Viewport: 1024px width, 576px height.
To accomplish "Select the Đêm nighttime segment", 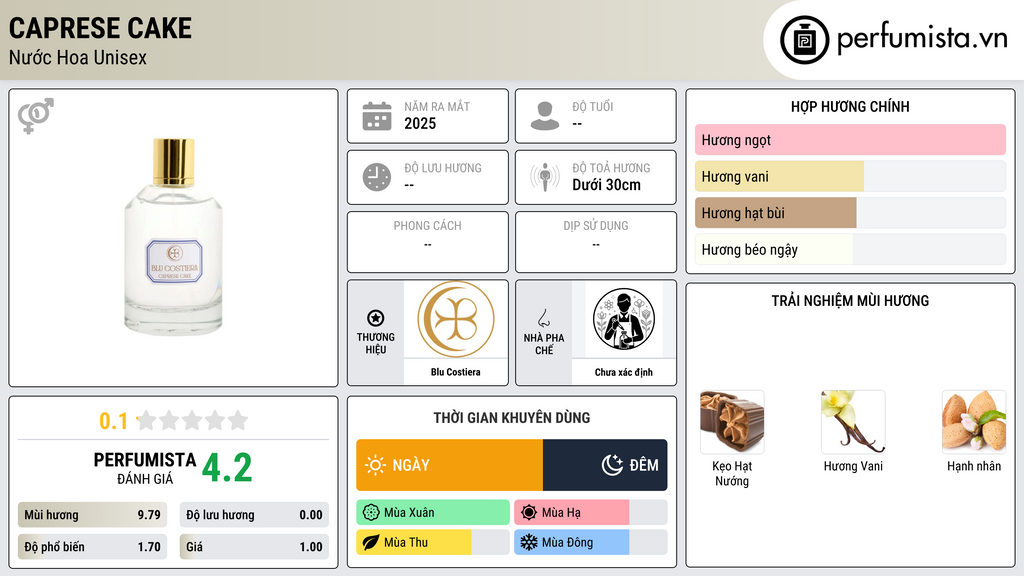I will click(605, 465).
